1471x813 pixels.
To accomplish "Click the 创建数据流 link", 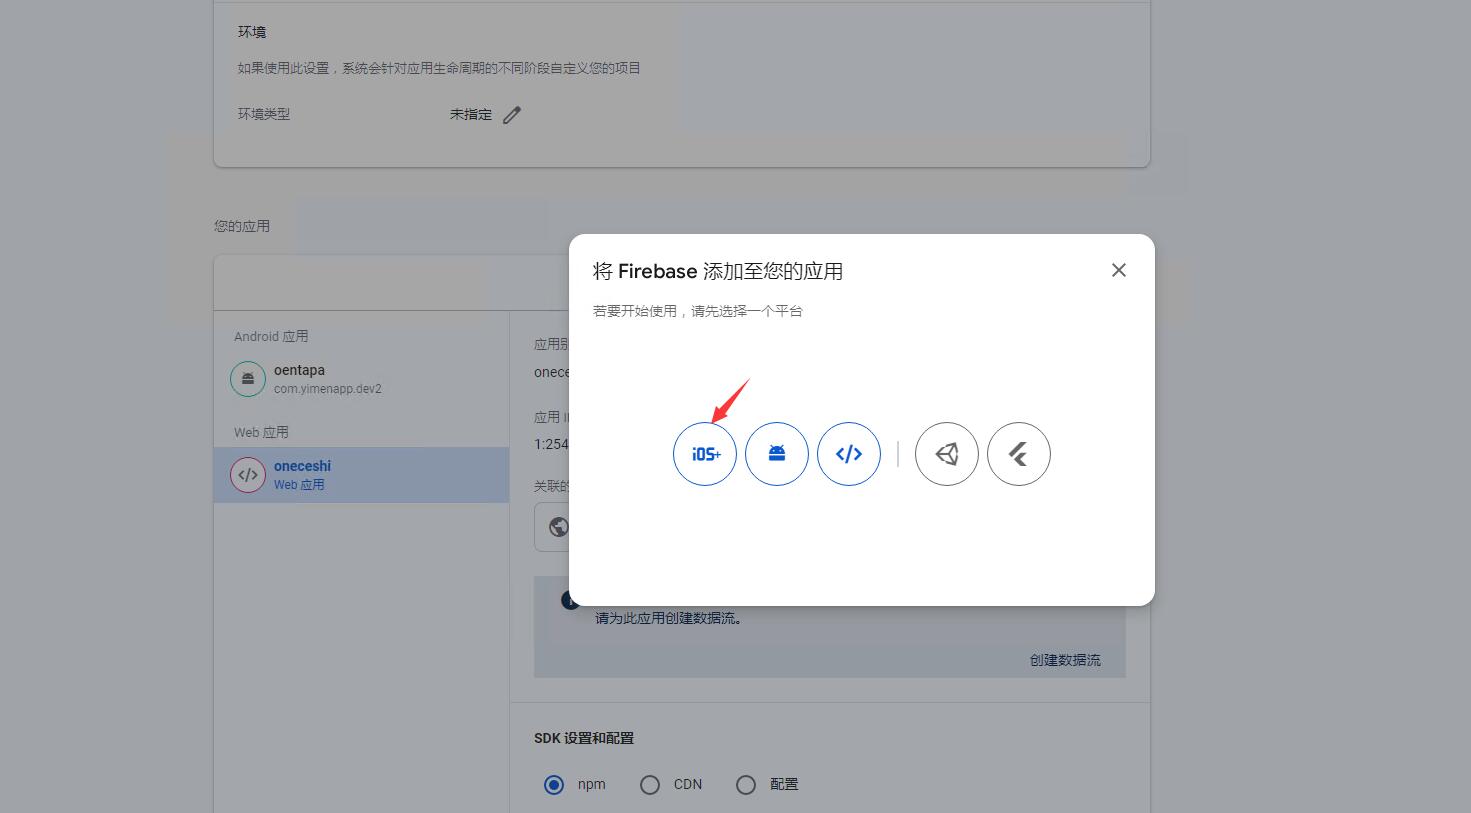I will click(x=1065, y=660).
